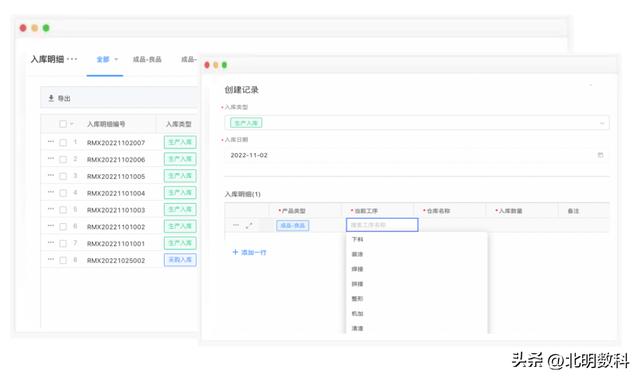Tick checkbox for row RMX20221102006

tap(63, 160)
